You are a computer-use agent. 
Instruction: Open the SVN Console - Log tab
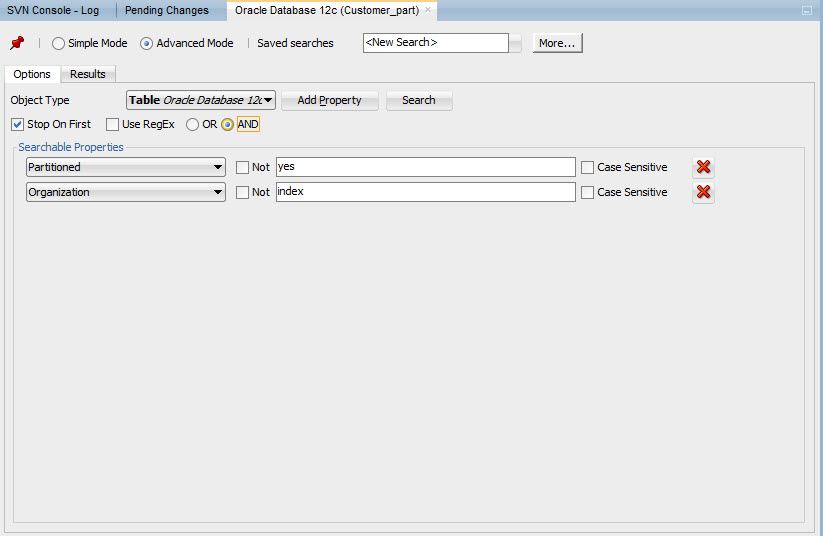53,10
